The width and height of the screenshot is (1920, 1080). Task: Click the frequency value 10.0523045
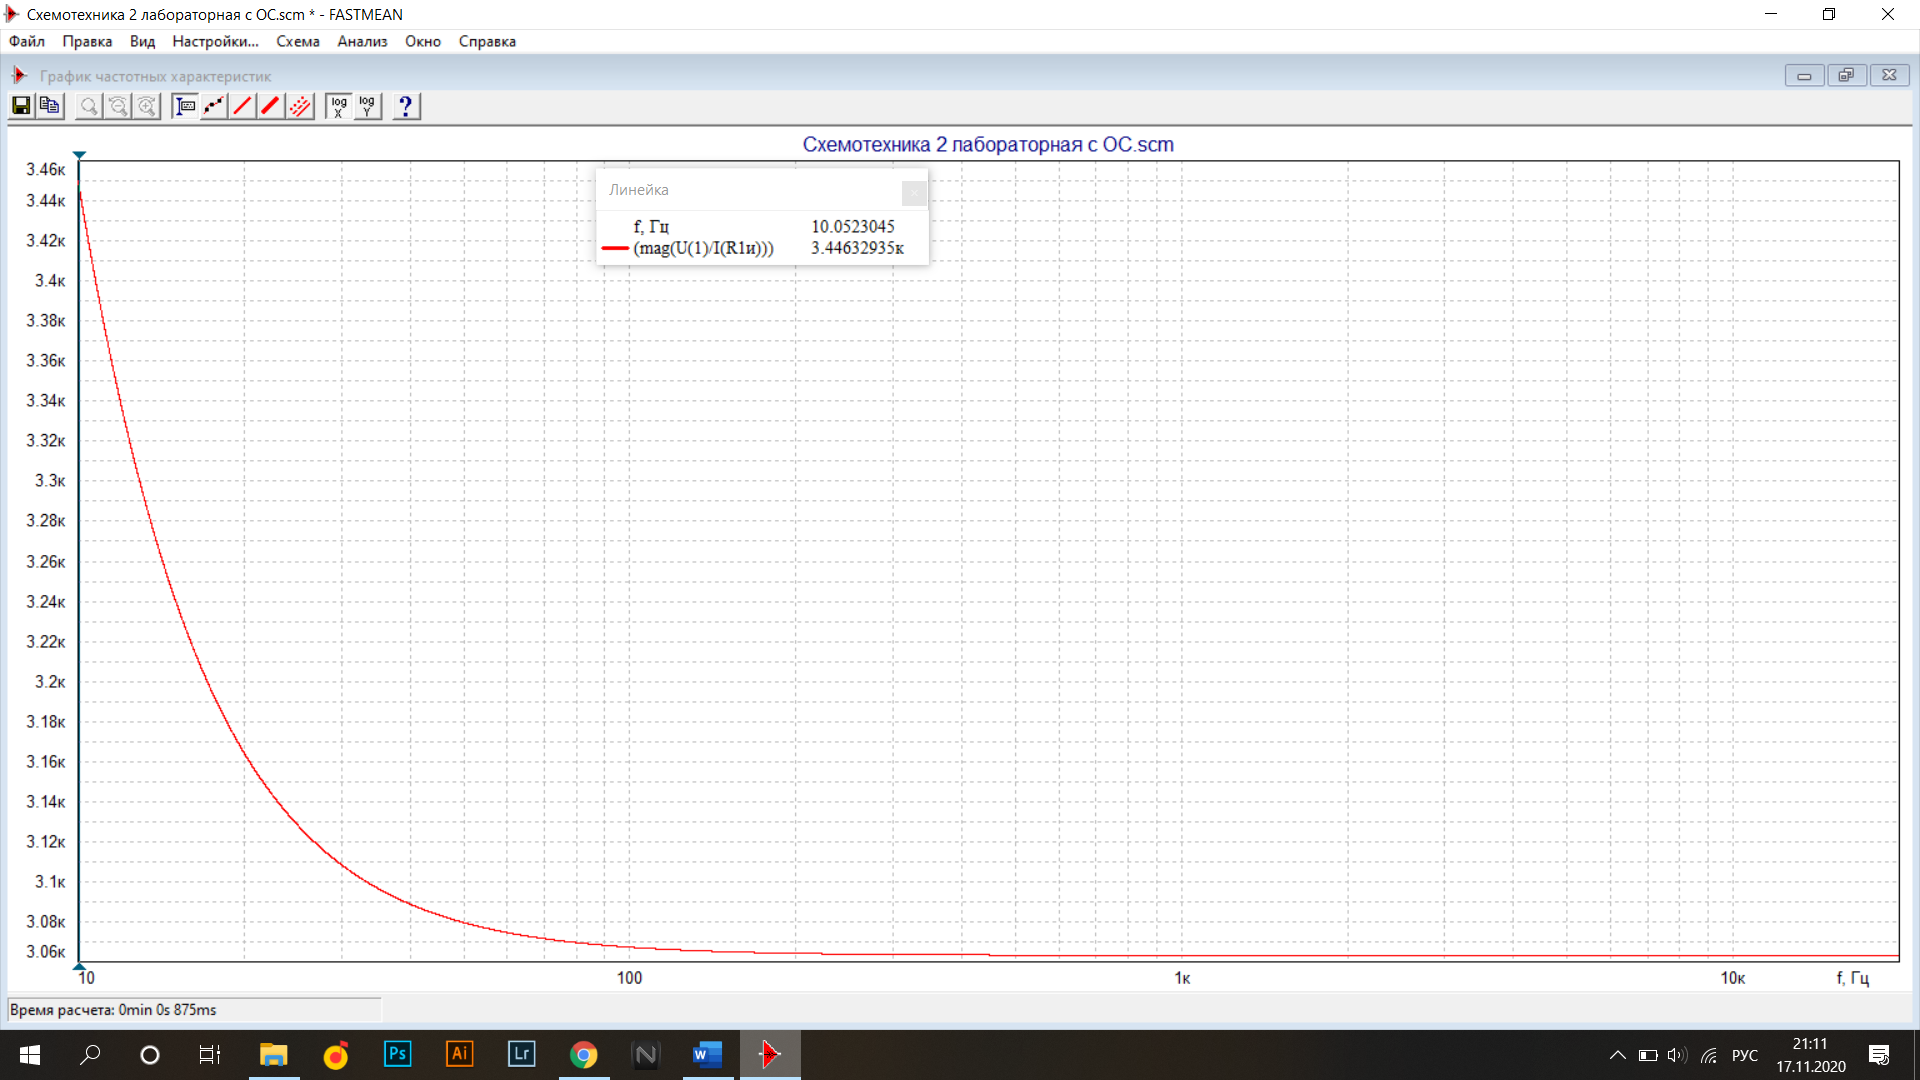click(853, 227)
